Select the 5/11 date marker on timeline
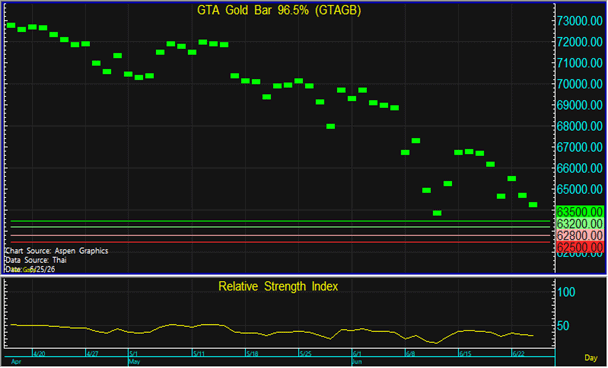This screenshot has height=368, width=608. (x=199, y=354)
